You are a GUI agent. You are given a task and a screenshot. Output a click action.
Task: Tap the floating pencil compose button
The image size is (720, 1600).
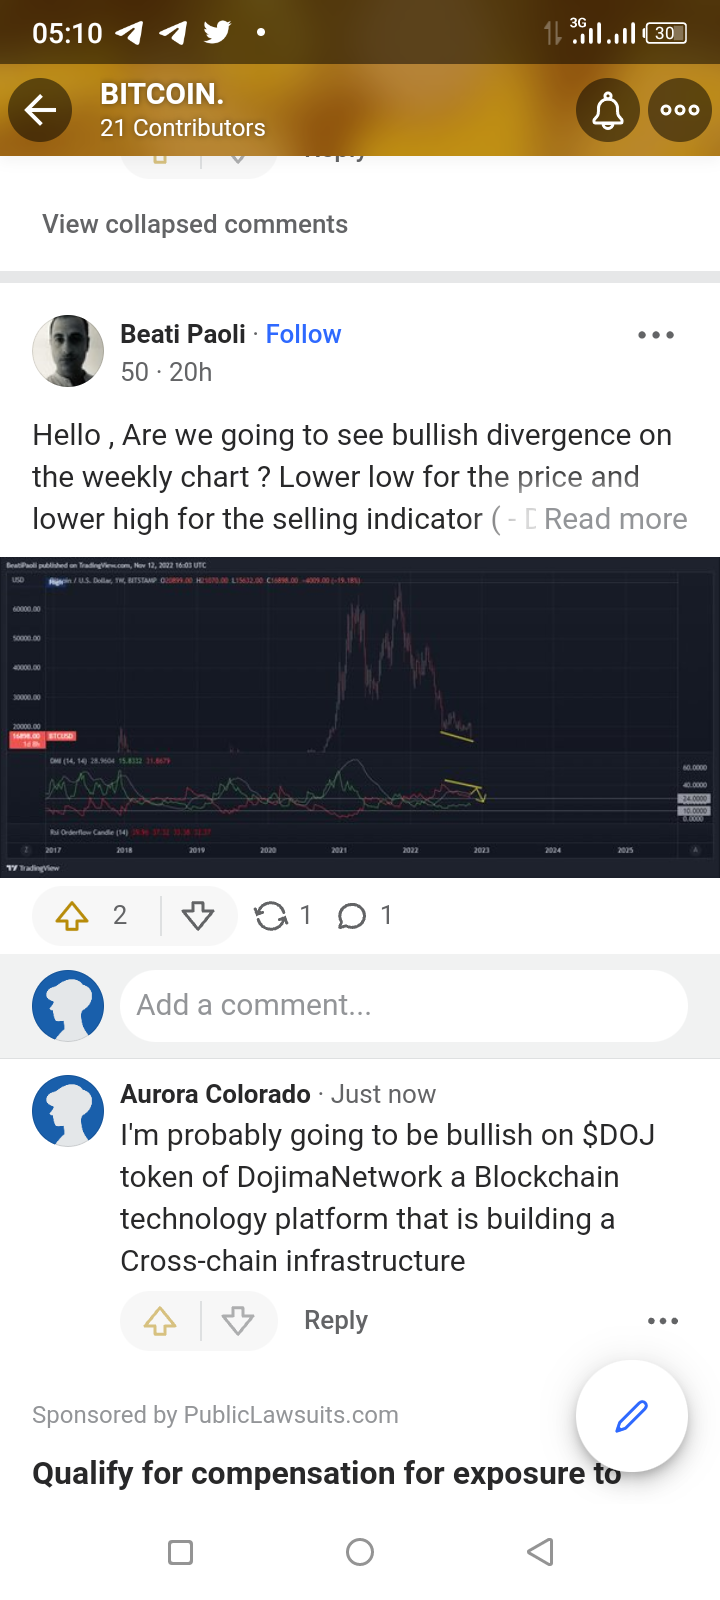pyautogui.click(x=632, y=1416)
